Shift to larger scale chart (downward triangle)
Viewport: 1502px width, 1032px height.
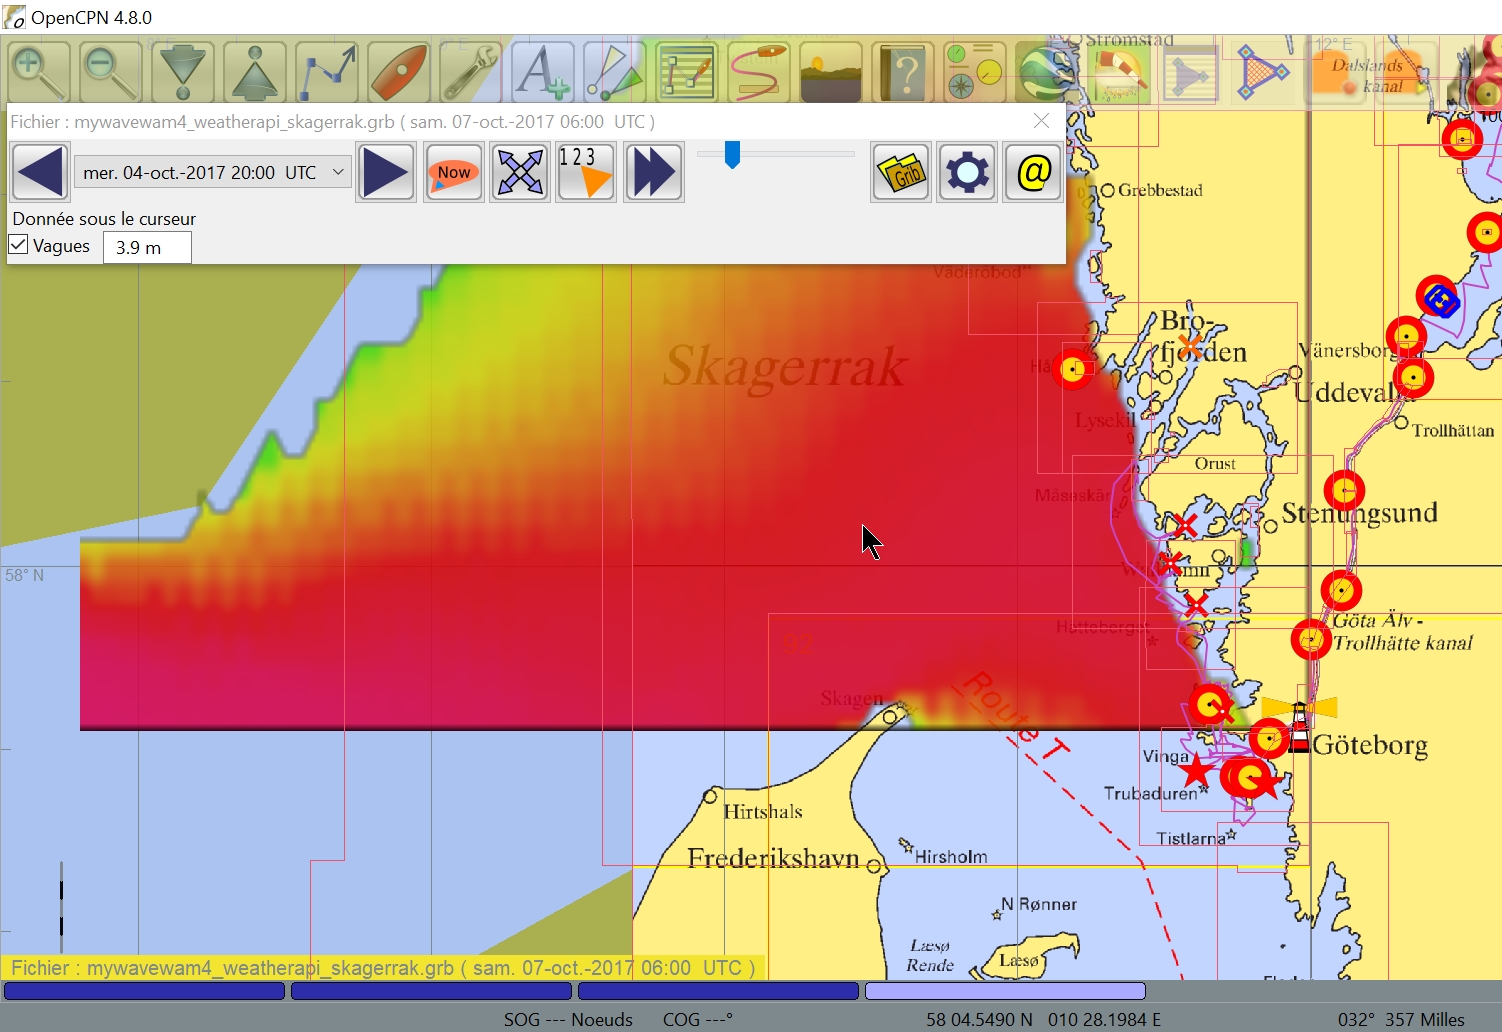coord(183,71)
